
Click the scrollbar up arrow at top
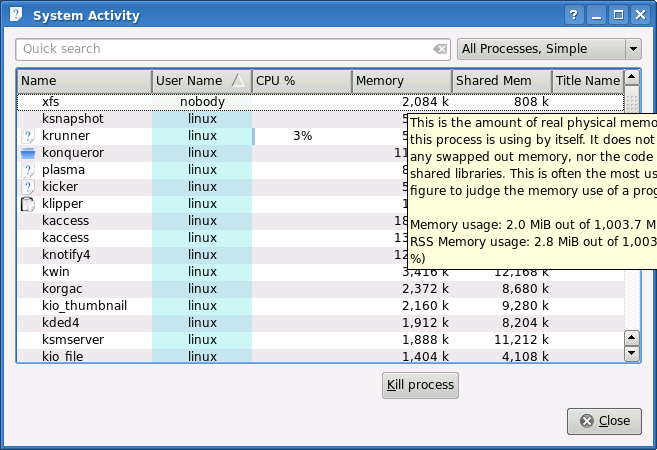(x=632, y=77)
